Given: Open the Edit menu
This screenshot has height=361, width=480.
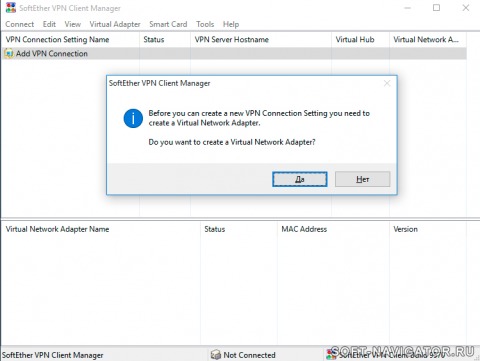Looking at the screenshot, I should tap(49, 24).
